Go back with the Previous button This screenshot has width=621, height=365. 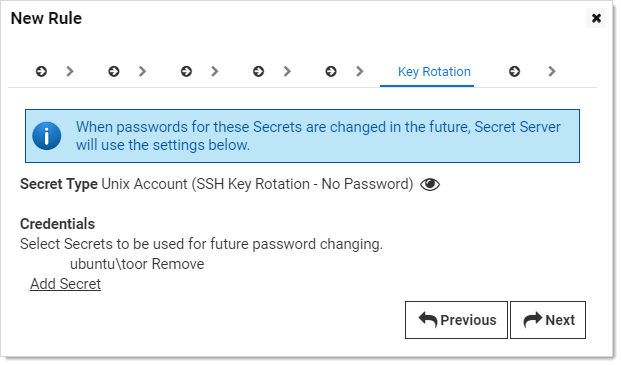tap(456, 320)
